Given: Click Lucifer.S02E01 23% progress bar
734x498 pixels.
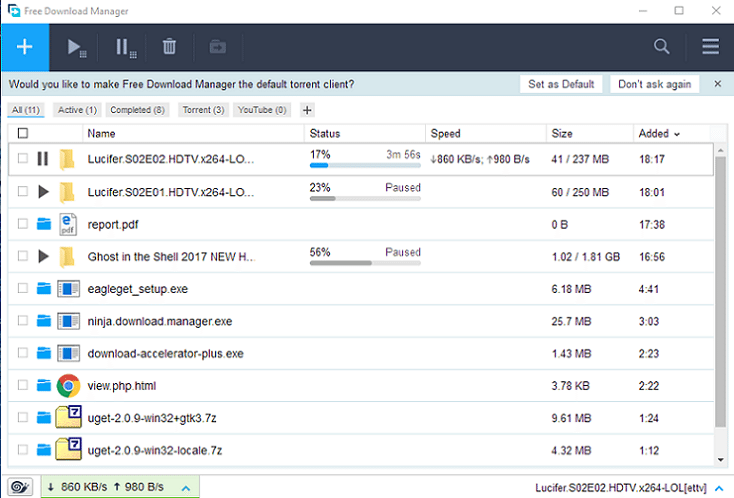Looking at the screenshot, I should [365, 198].
